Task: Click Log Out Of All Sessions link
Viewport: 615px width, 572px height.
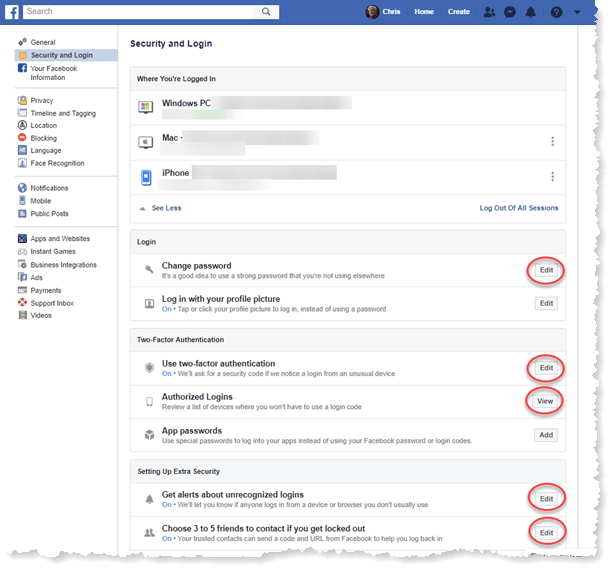Action: (519, 208)
